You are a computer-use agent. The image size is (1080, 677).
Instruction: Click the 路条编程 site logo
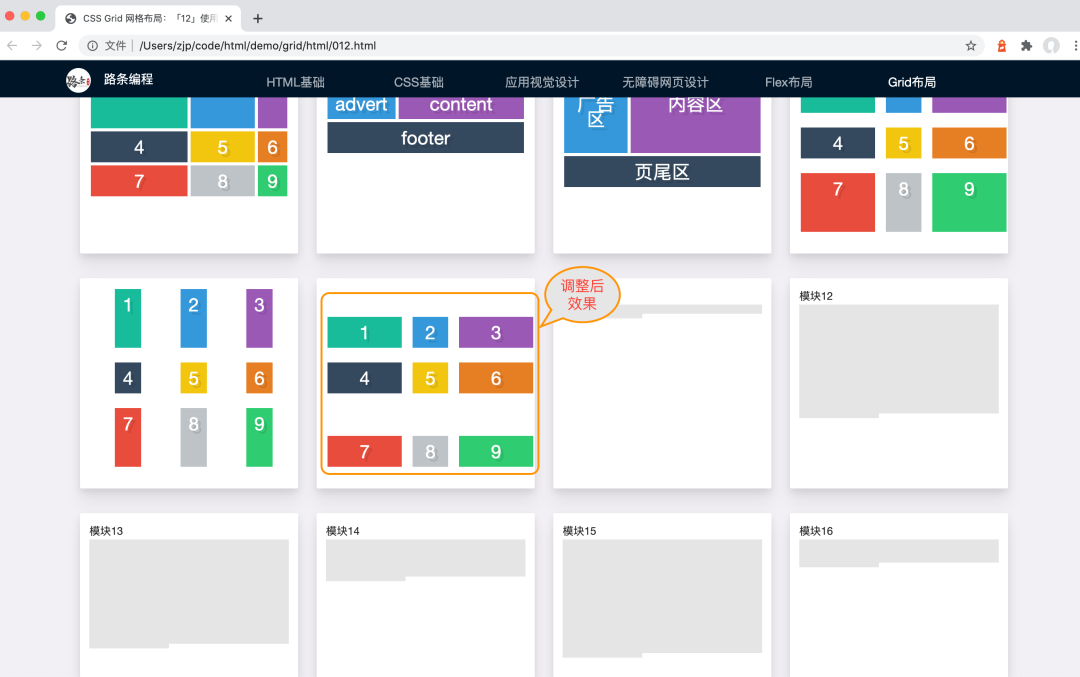pyautogui.click(x=78, y=80)
